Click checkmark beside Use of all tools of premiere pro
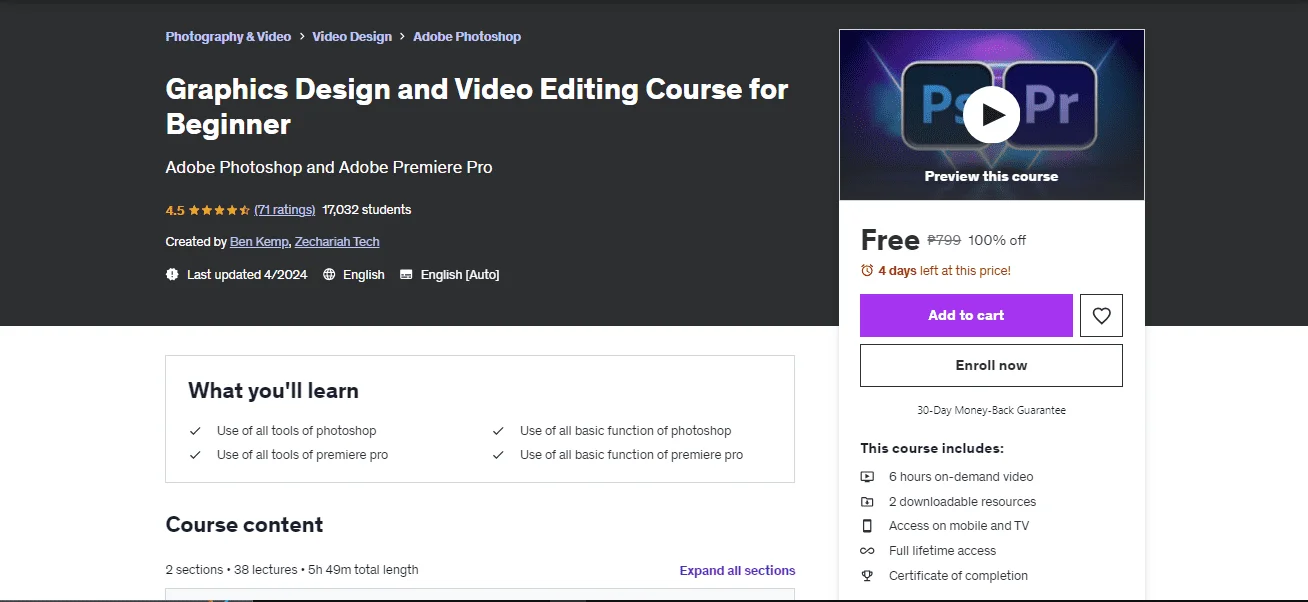 tap(195, 455)
